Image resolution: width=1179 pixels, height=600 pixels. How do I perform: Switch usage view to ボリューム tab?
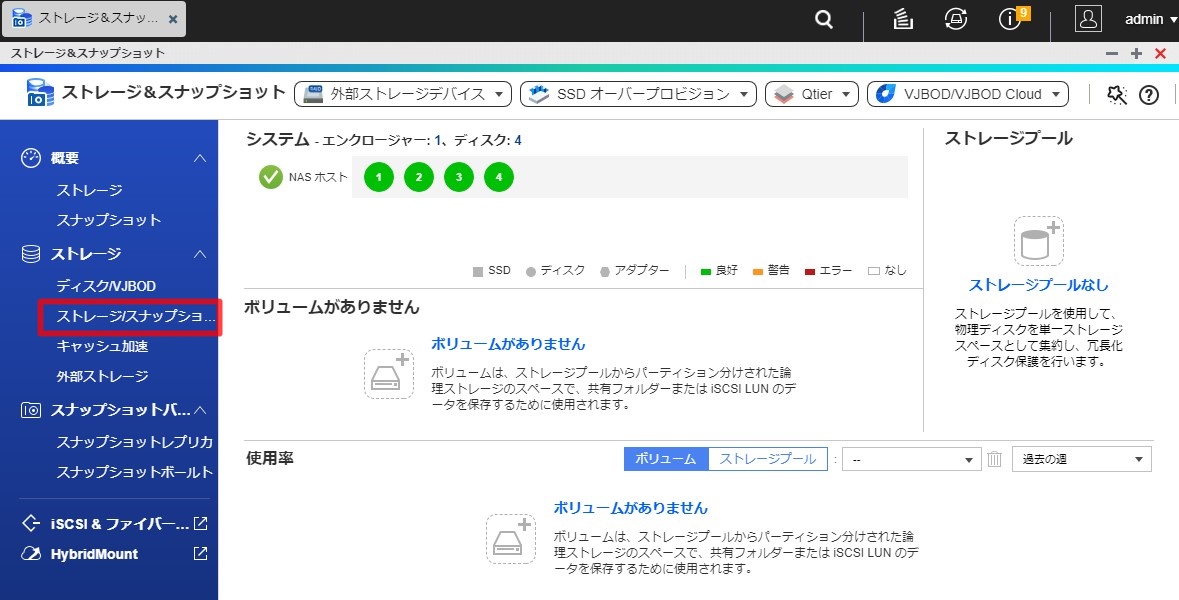click(666, 459)
